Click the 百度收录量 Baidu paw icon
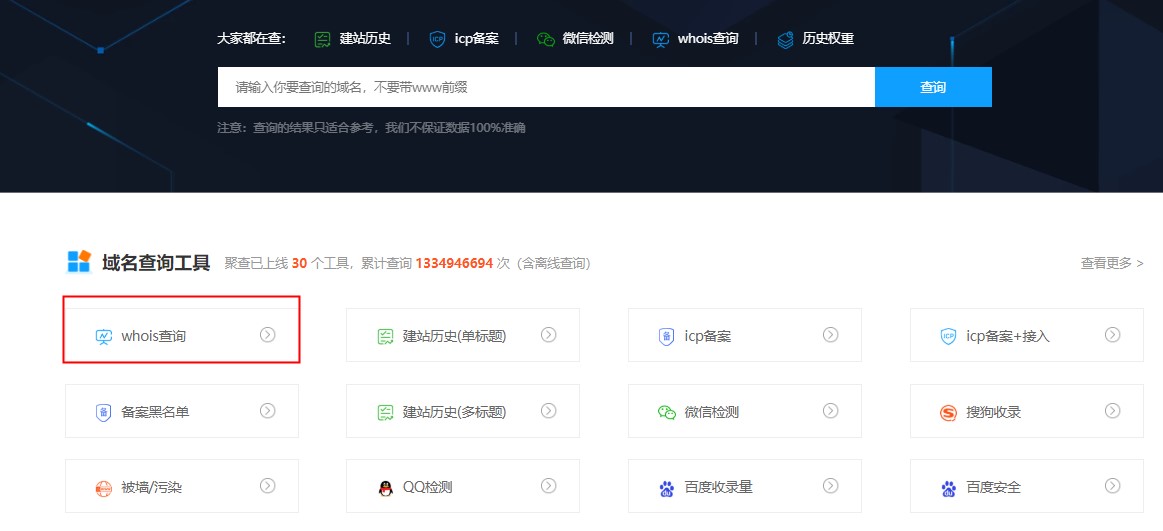 [667, 488]
